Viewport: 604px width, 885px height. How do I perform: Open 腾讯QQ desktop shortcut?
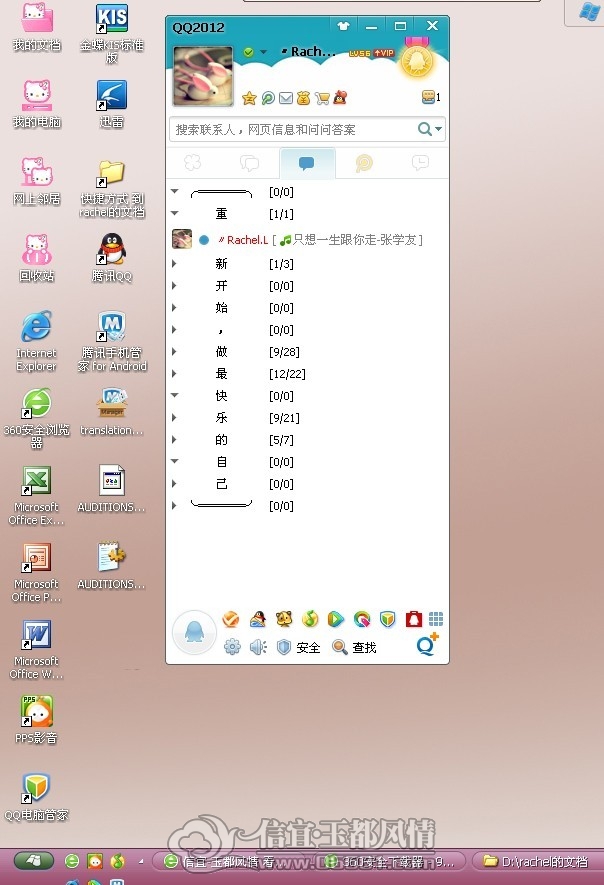[112, 257]
